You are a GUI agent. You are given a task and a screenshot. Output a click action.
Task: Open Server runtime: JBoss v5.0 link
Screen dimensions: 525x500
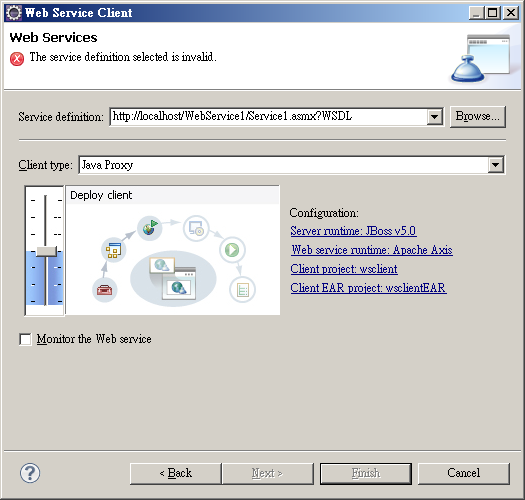[353, 231]
